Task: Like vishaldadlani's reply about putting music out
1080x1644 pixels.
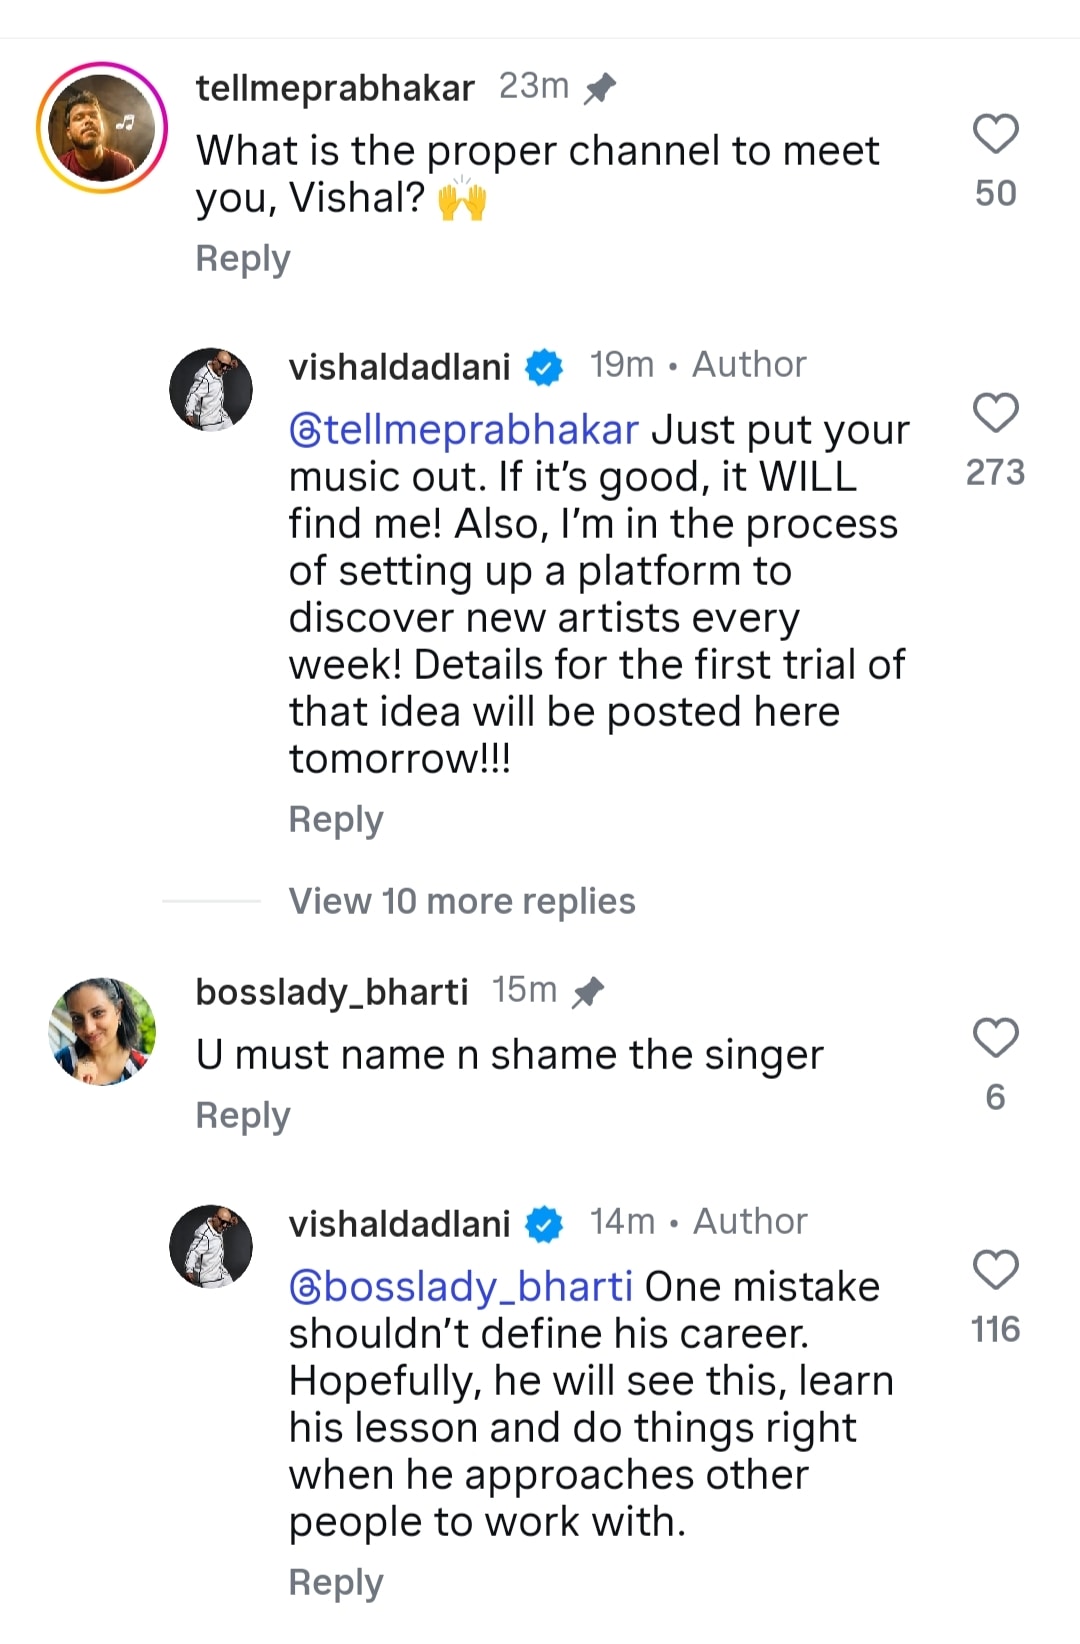Action: [x=995, y=413]
